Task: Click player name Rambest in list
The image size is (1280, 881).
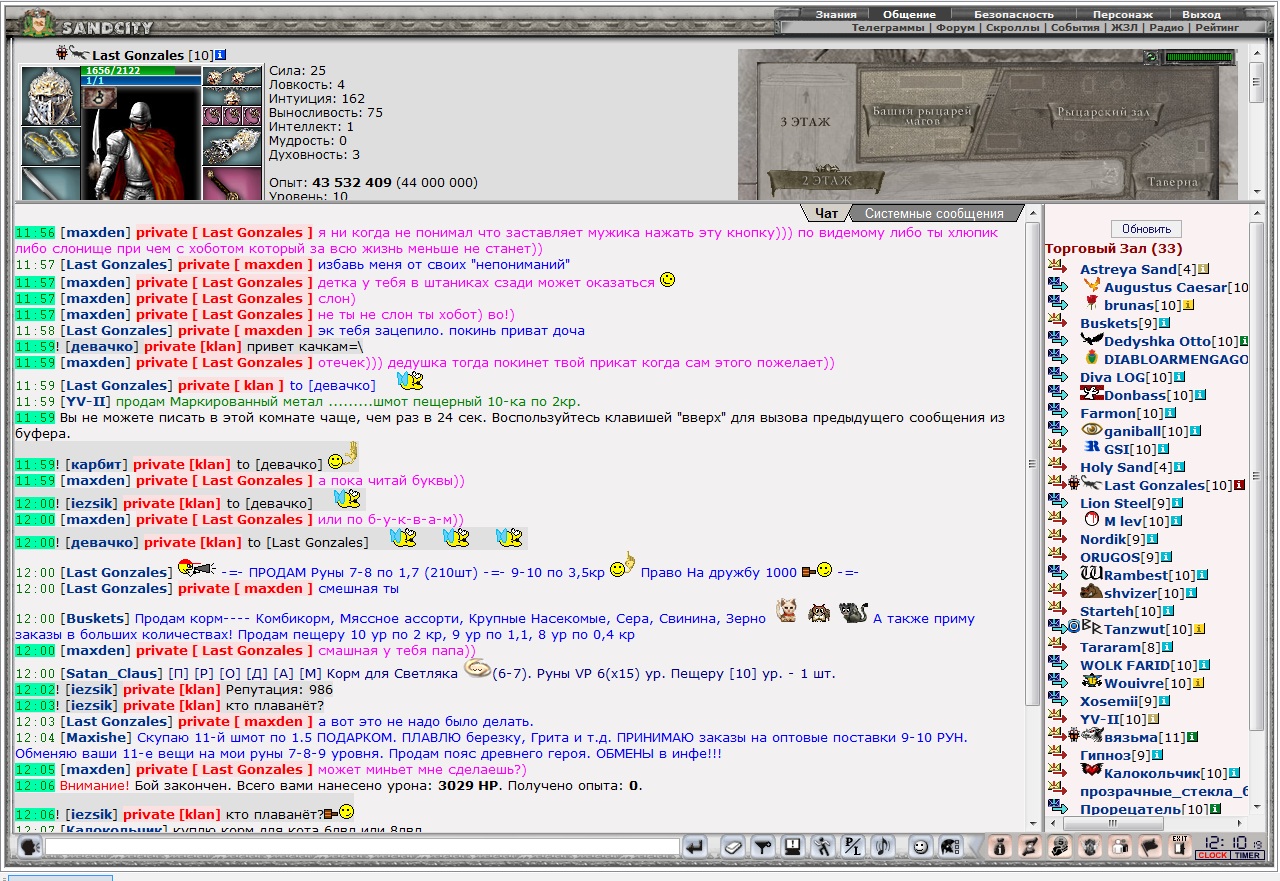Action: coord(1136,575)
